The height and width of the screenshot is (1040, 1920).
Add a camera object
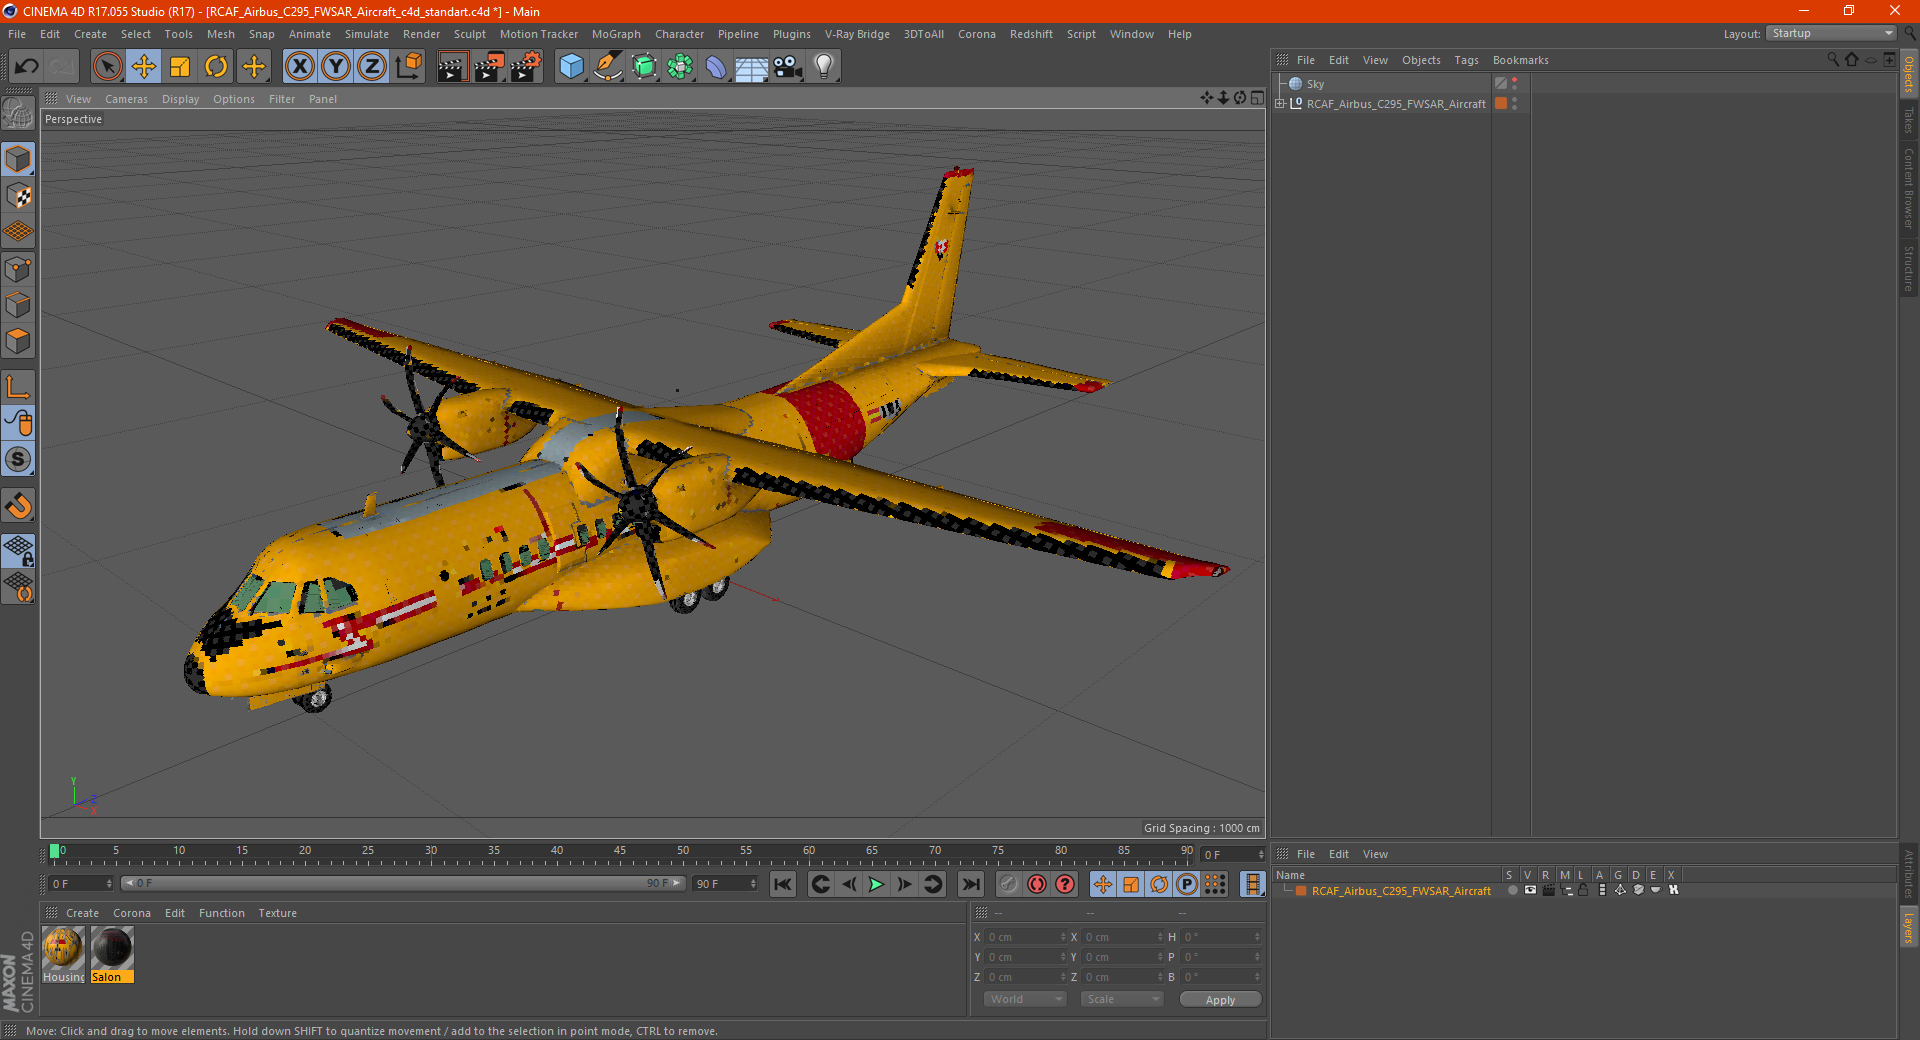click(788, 67)
